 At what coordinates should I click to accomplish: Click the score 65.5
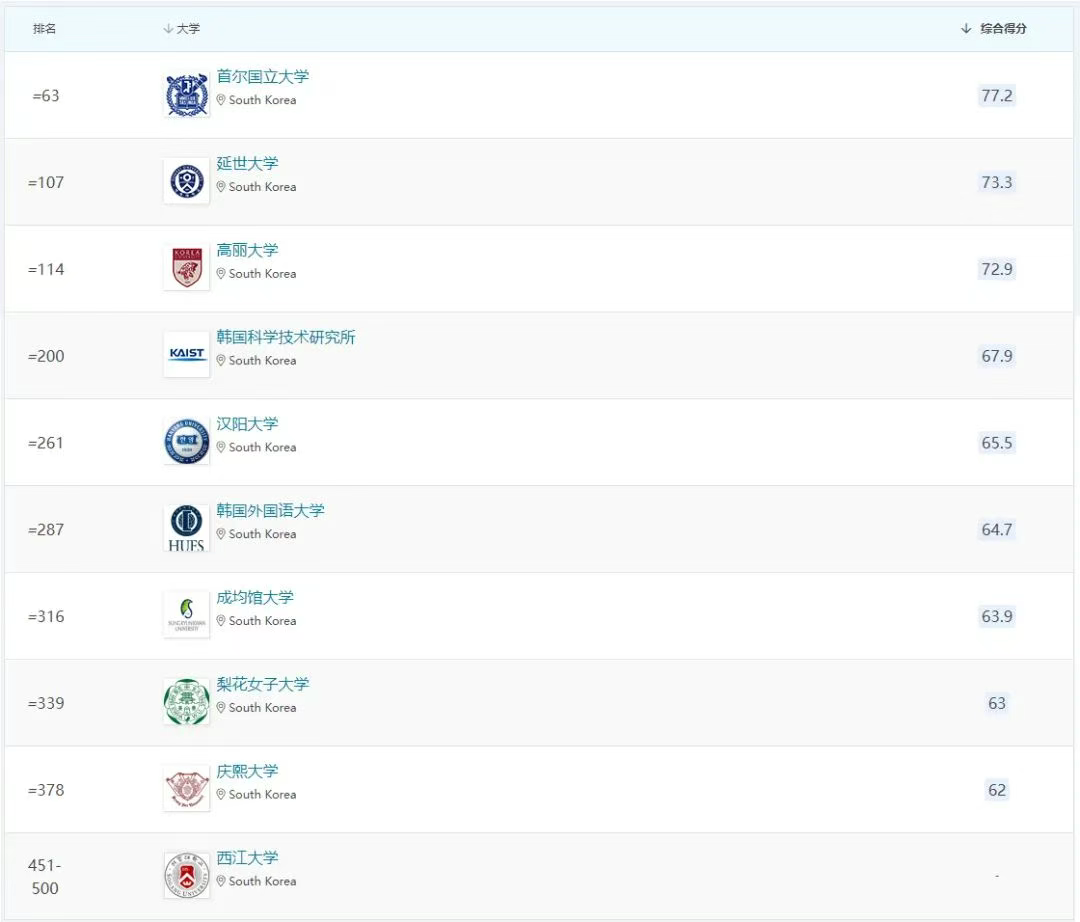[x=997, y=443]
